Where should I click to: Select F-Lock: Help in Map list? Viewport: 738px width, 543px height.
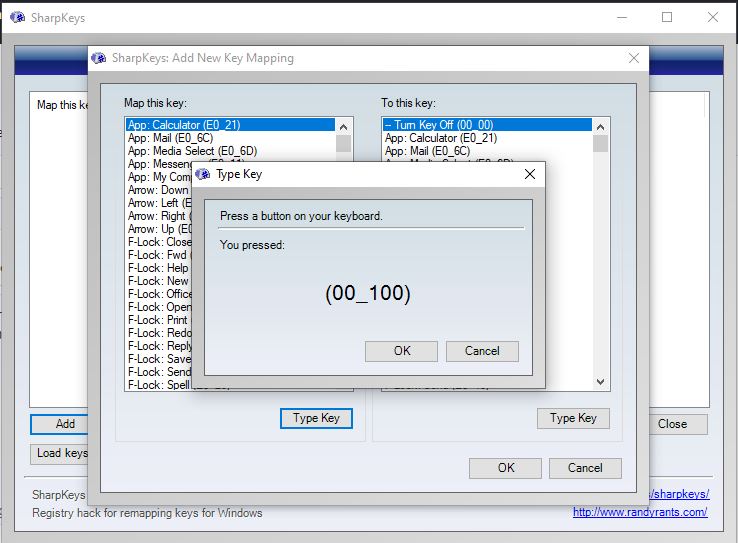pos(158,268)
